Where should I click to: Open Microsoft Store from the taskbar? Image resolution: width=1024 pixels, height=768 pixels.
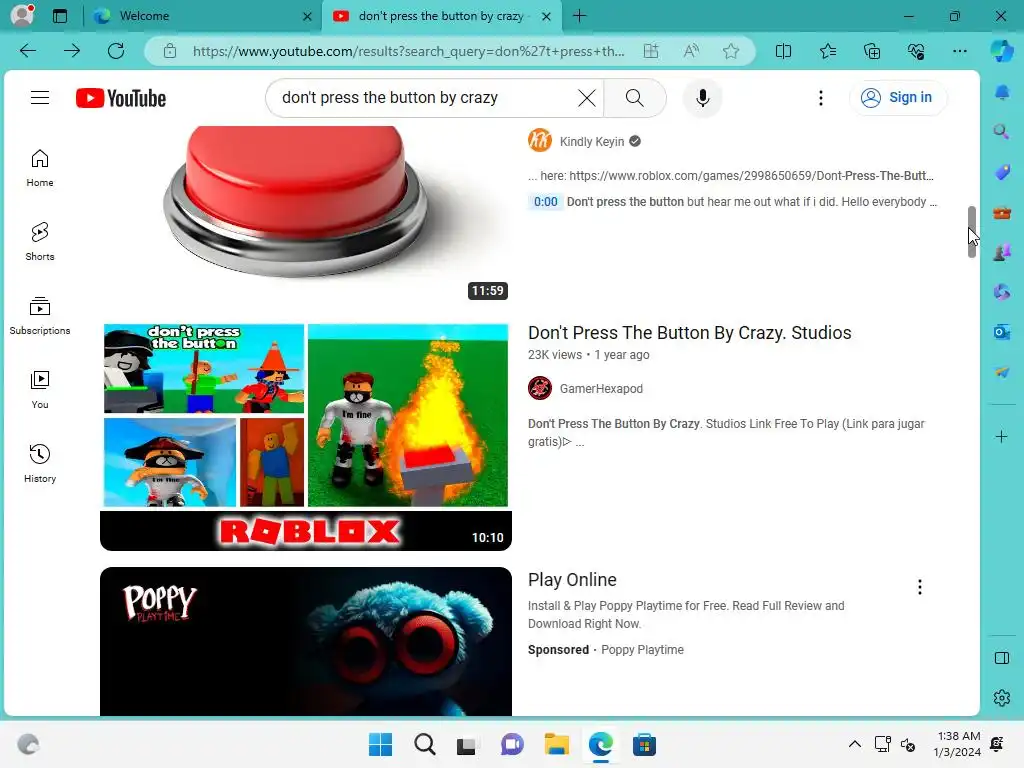(x=644, y=744)
